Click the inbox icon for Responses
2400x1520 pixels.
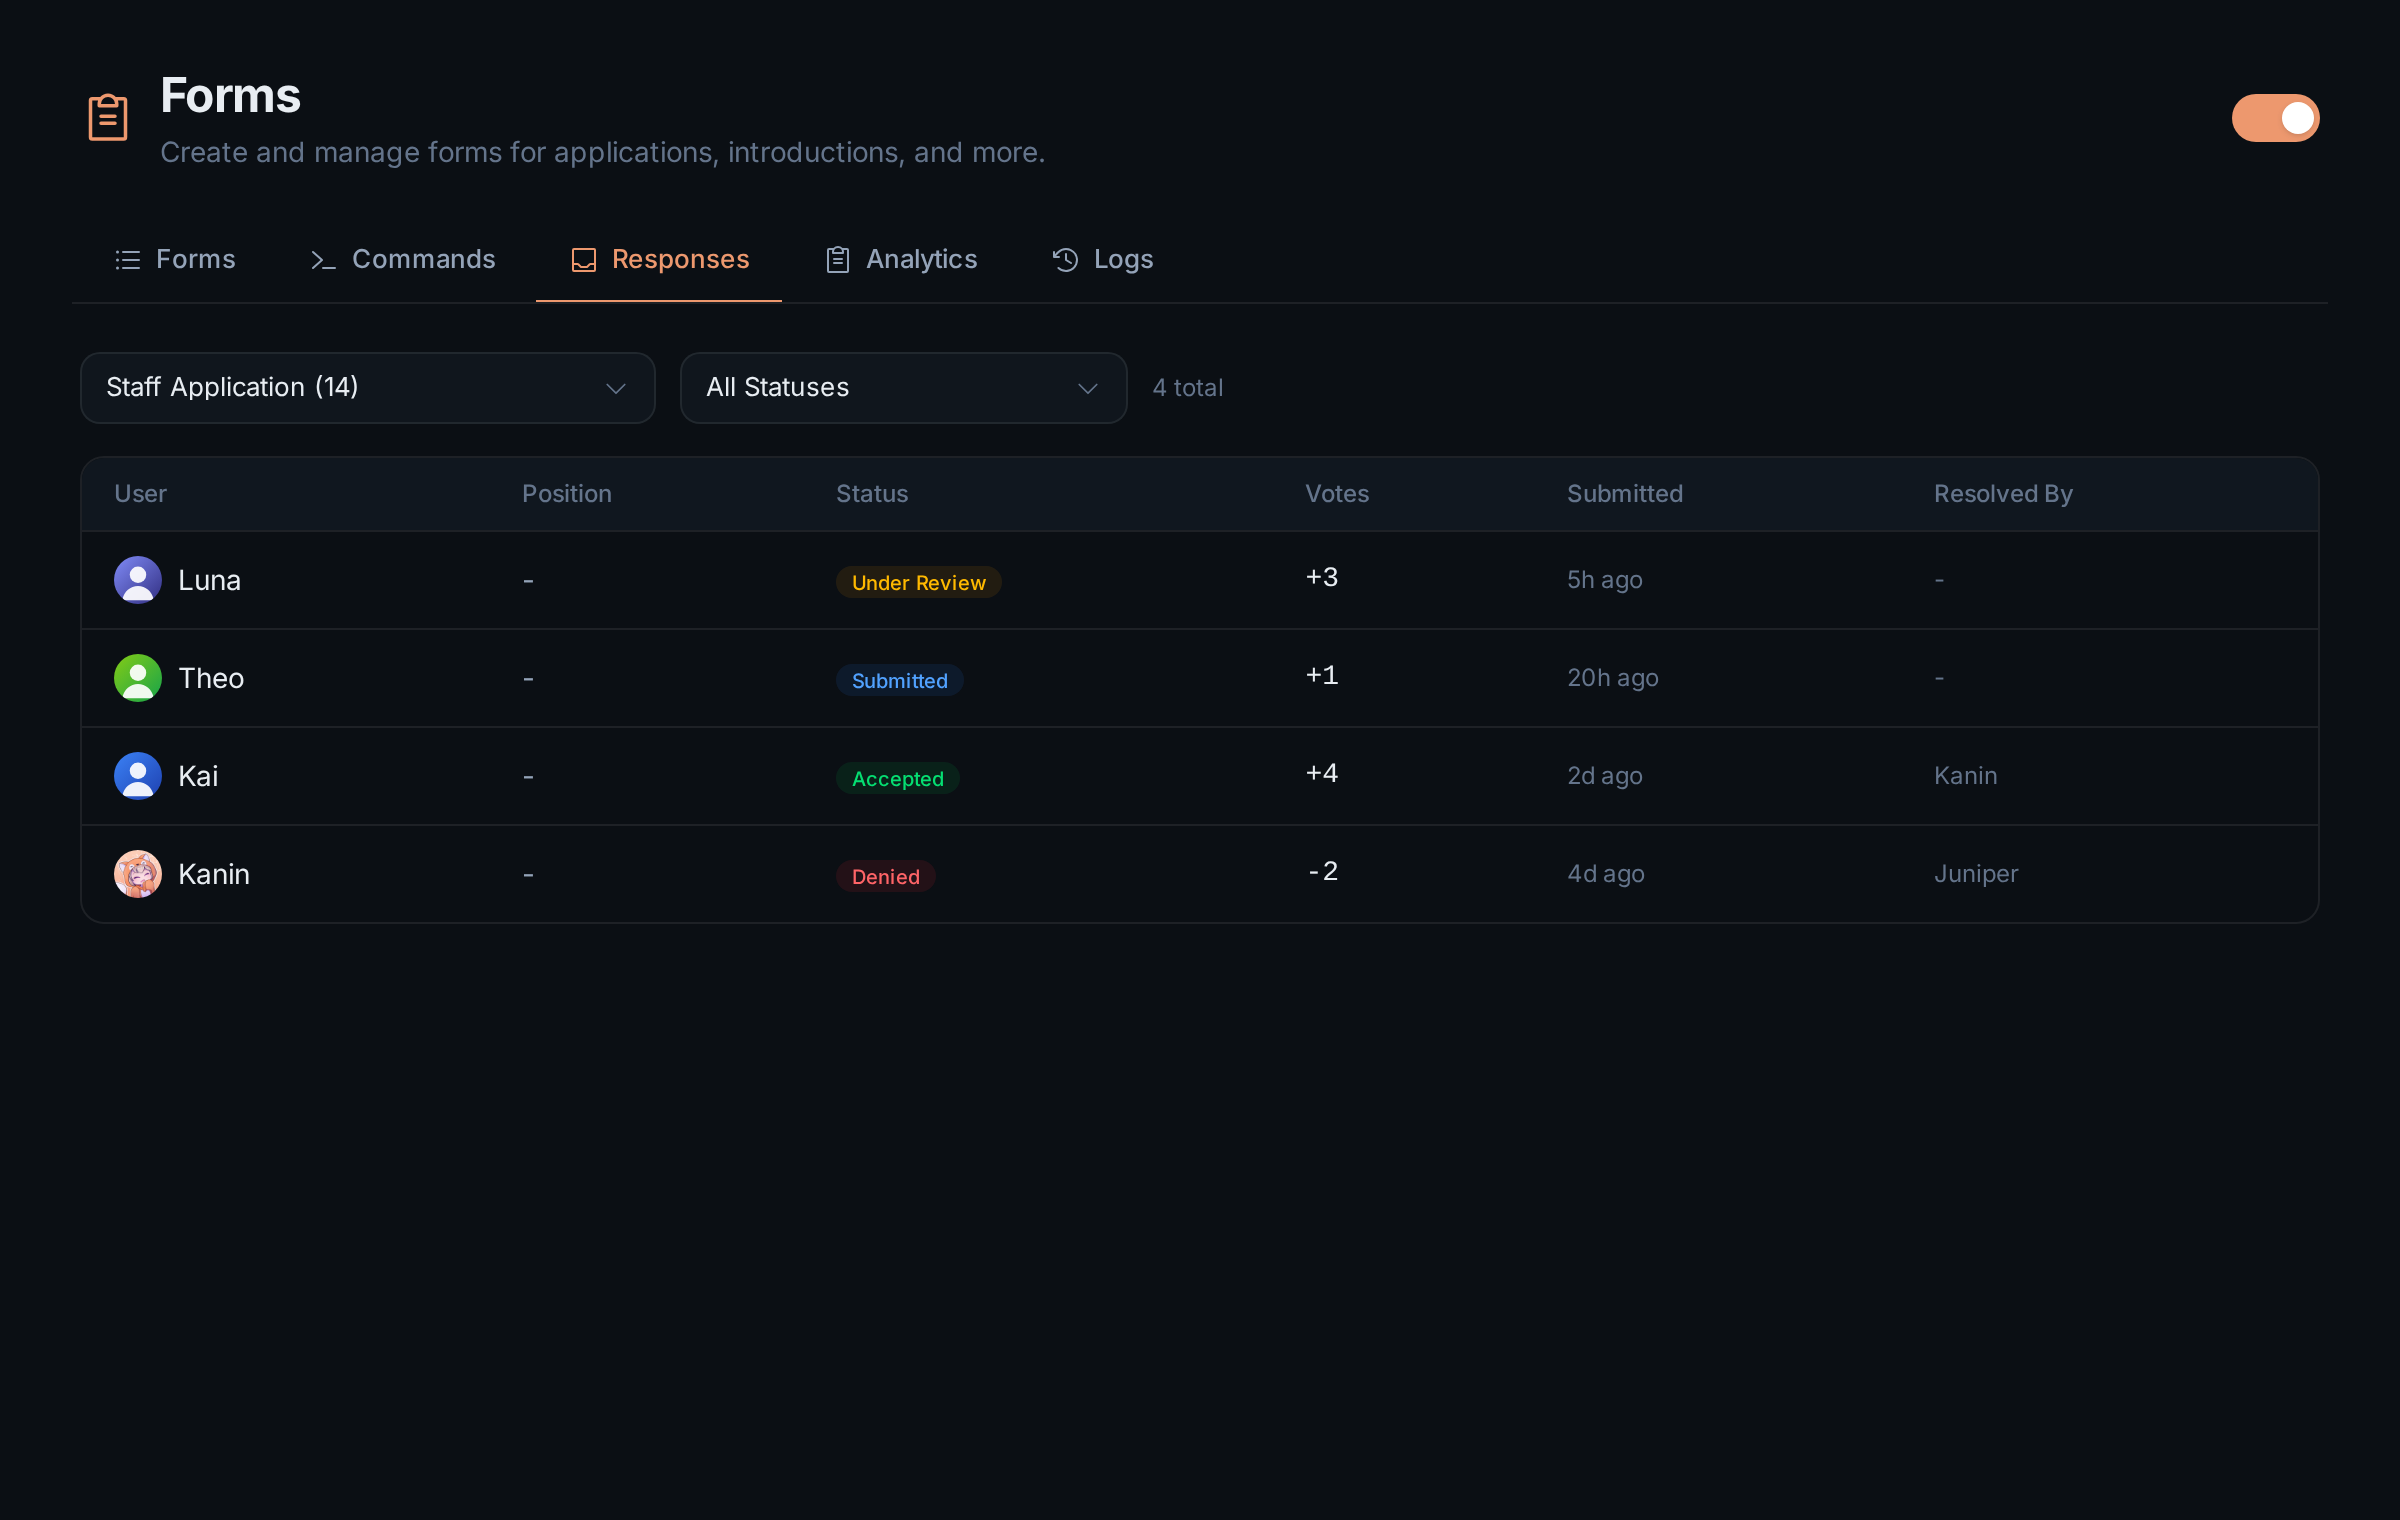pos(584,260)
